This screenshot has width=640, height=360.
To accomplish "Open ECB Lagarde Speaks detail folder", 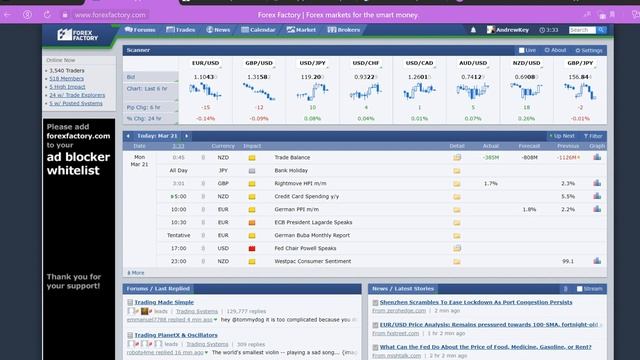I will 457,223.
